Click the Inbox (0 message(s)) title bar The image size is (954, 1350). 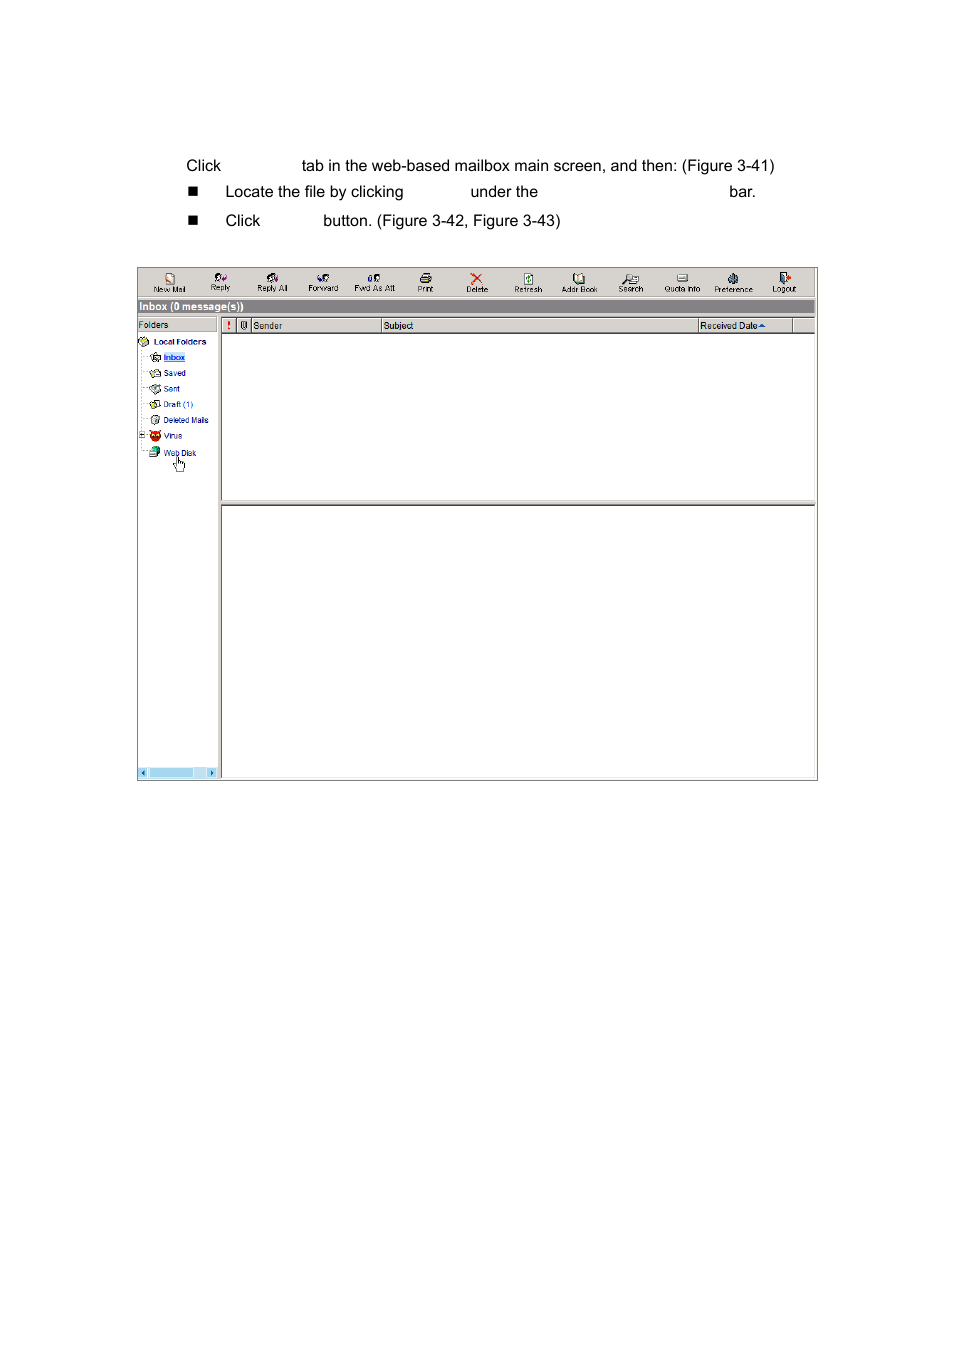click(x=476, y=307)
